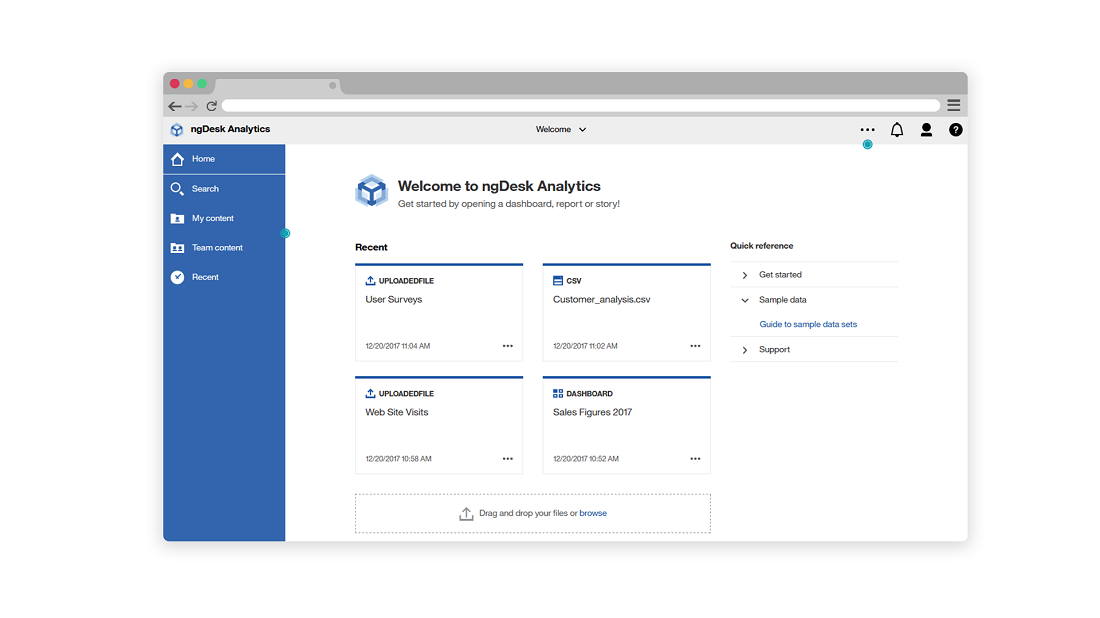
Task: Click the dashboard icon on Sales Figures card
Action: click(x=558, y=394)
